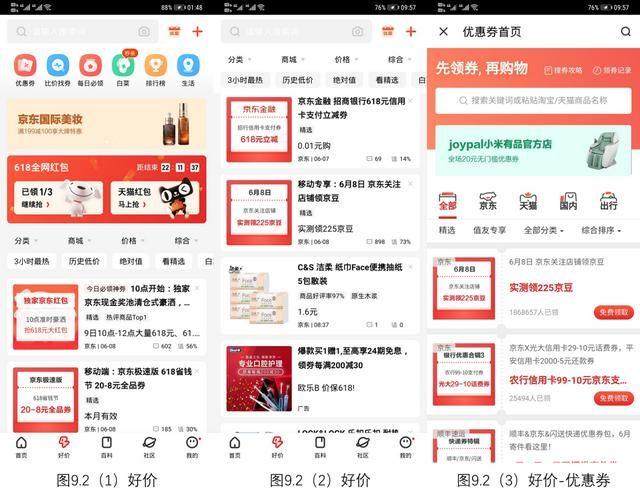Open 百科 in 图9.2 (2) bottom bar

click(320, 447)
